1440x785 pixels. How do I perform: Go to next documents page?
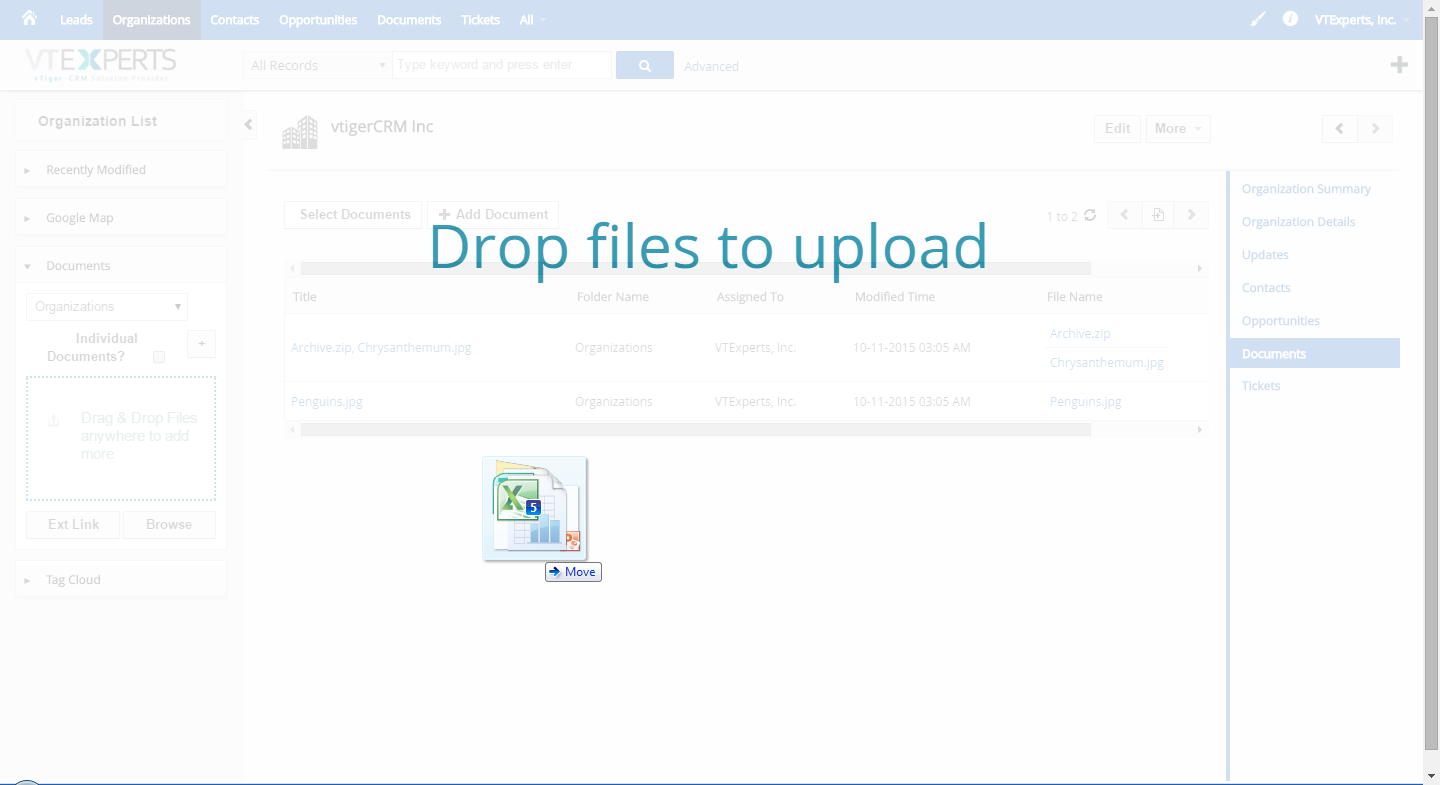(1192, 215)
